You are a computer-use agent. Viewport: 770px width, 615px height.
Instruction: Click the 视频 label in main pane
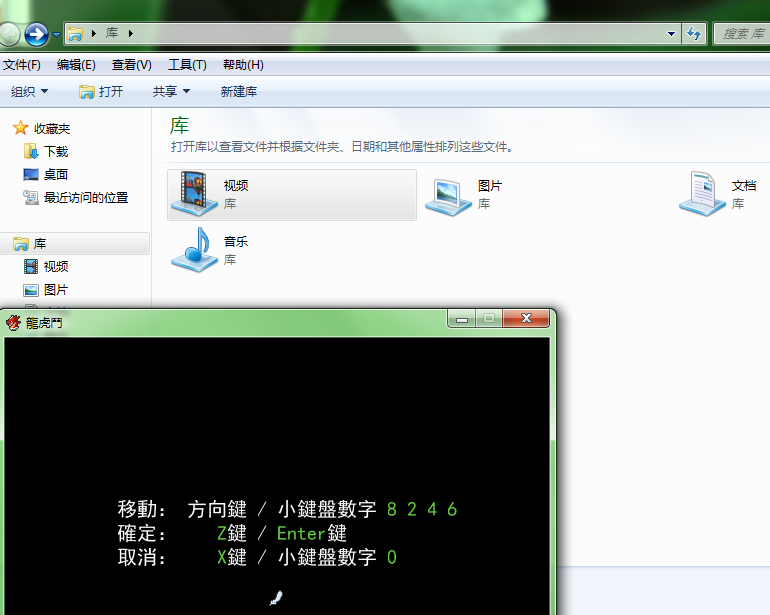[x=236, y=186]
